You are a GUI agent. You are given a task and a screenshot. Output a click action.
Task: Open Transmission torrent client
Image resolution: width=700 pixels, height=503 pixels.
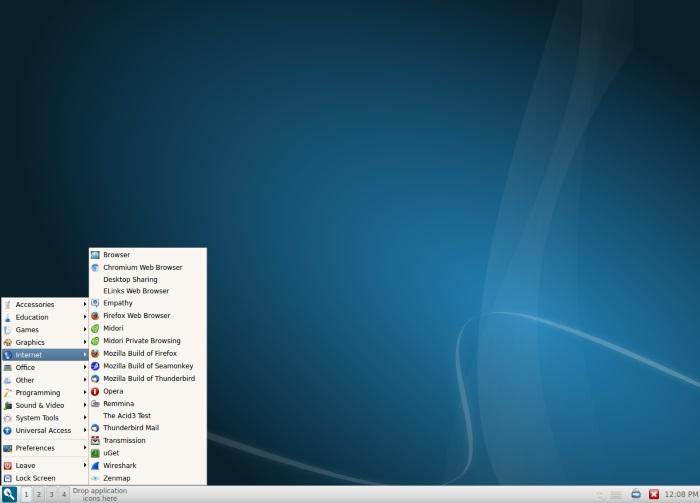point(124,440)
